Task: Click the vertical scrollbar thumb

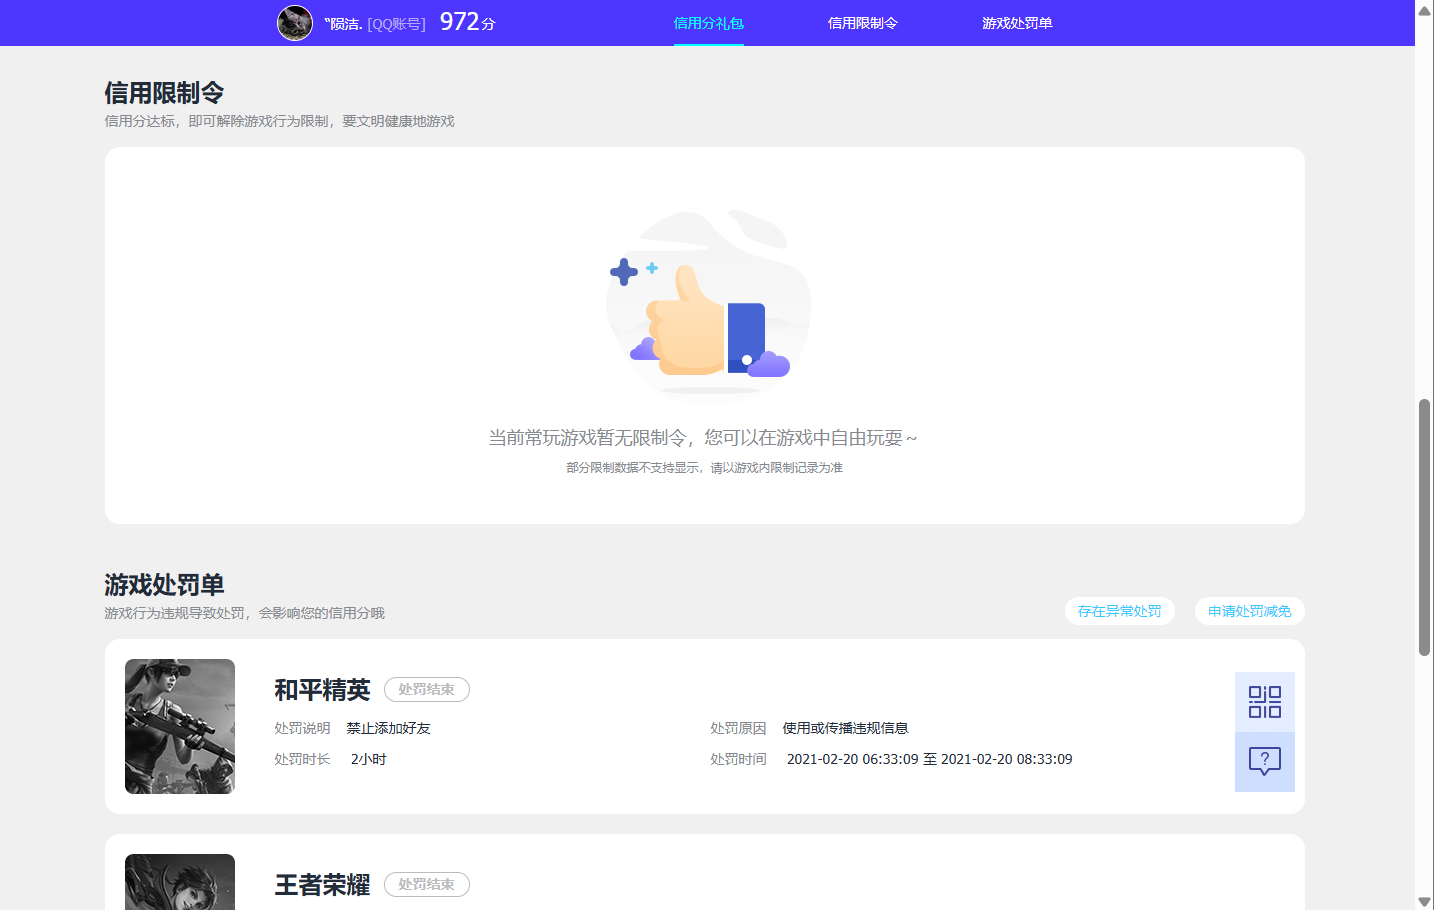Action: (1424, 527)
